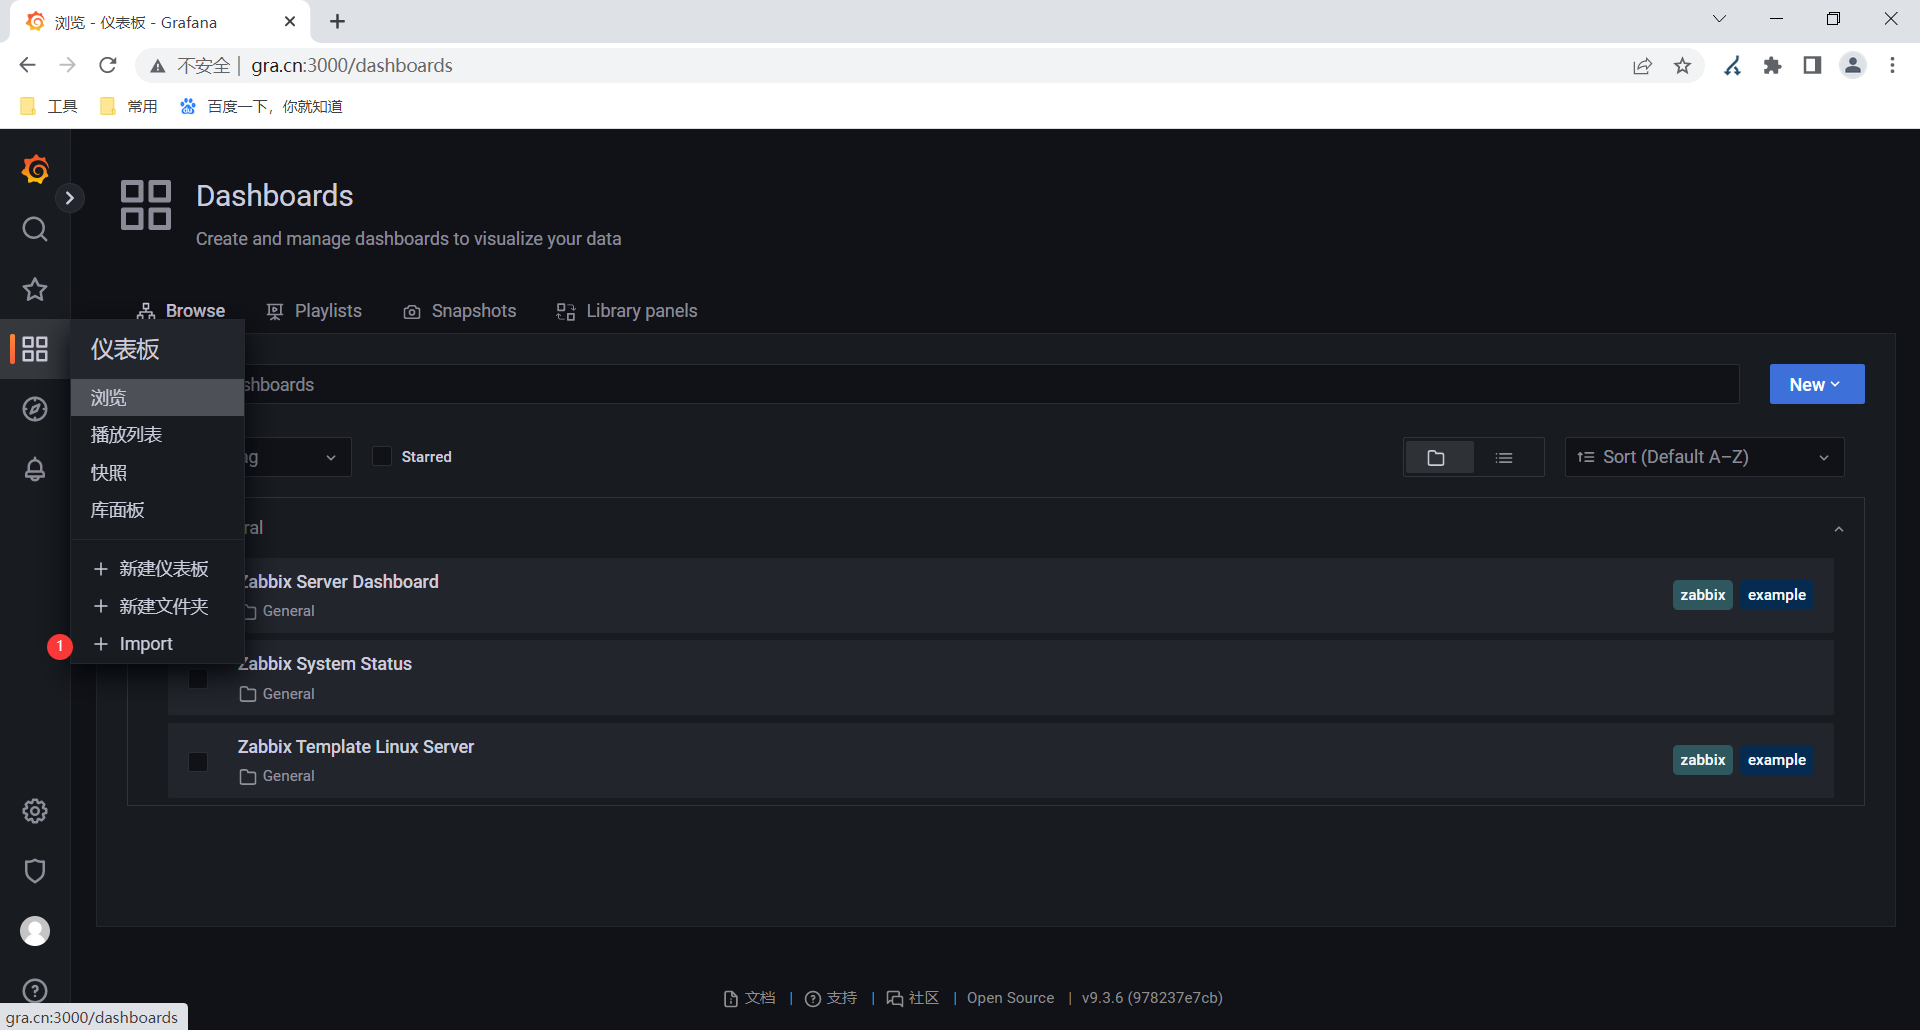Open the 工具 bookmarks folder
The image size is (1920, 1030).
[x=49, y=106]
